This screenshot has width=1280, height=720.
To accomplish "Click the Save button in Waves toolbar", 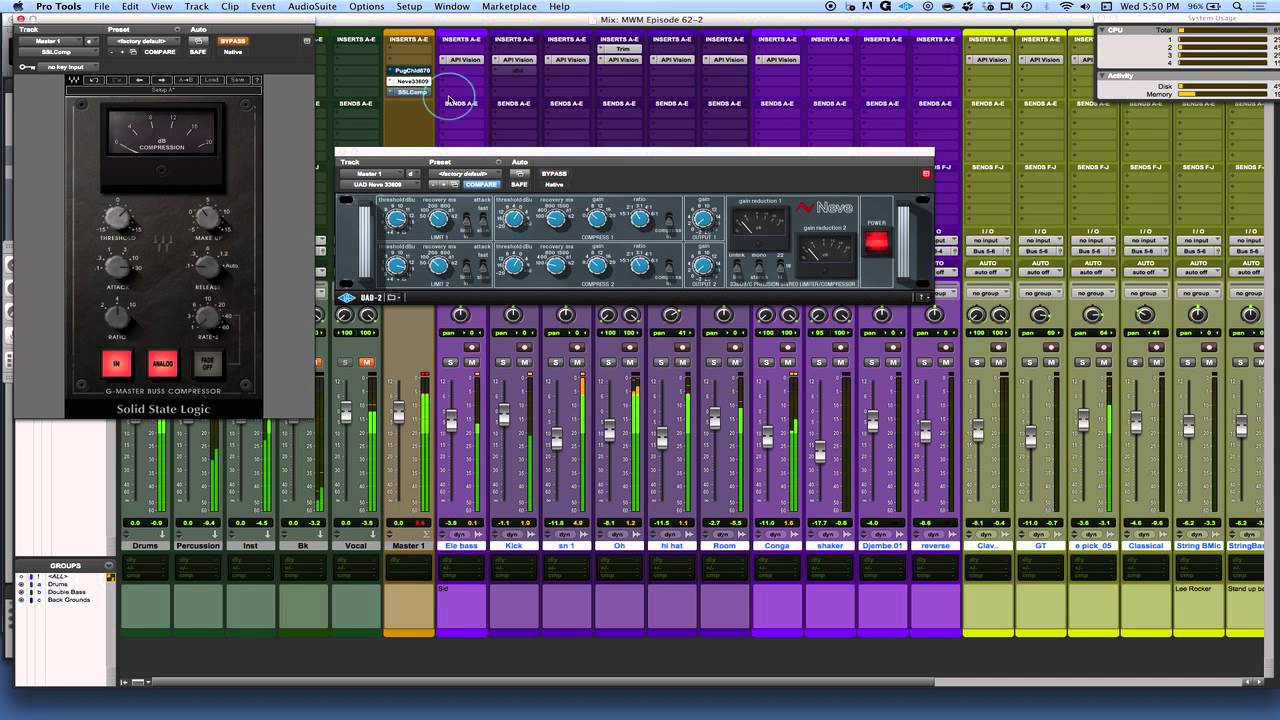I will 237,80.
